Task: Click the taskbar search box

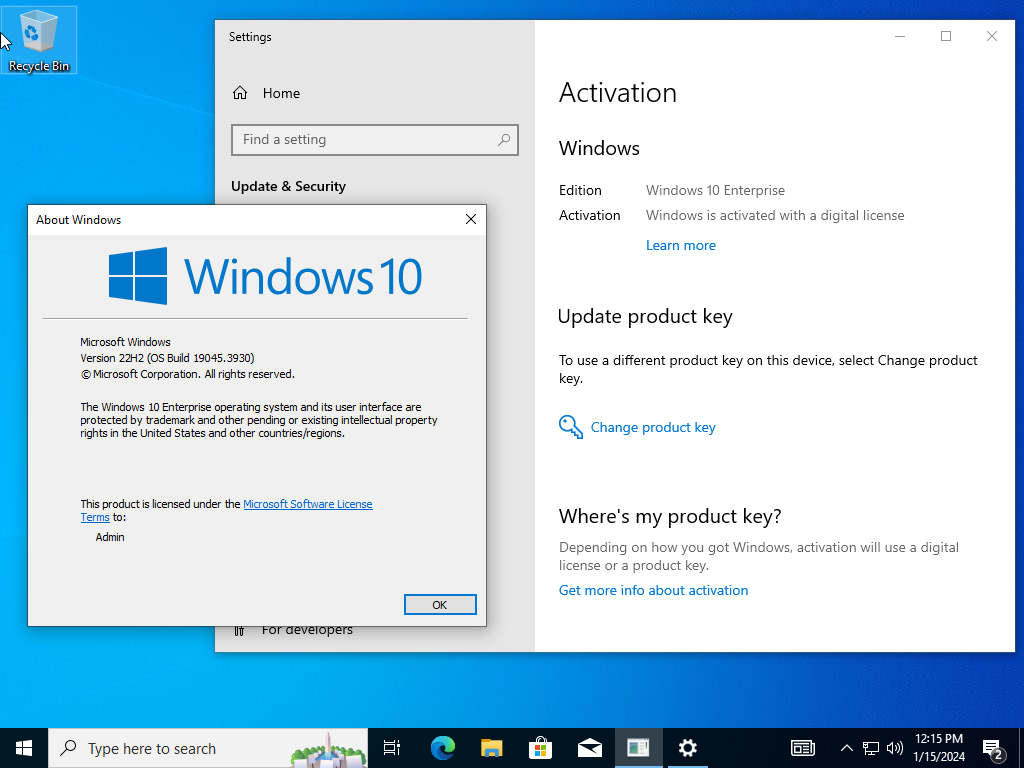Action: (x=208, y=748)
